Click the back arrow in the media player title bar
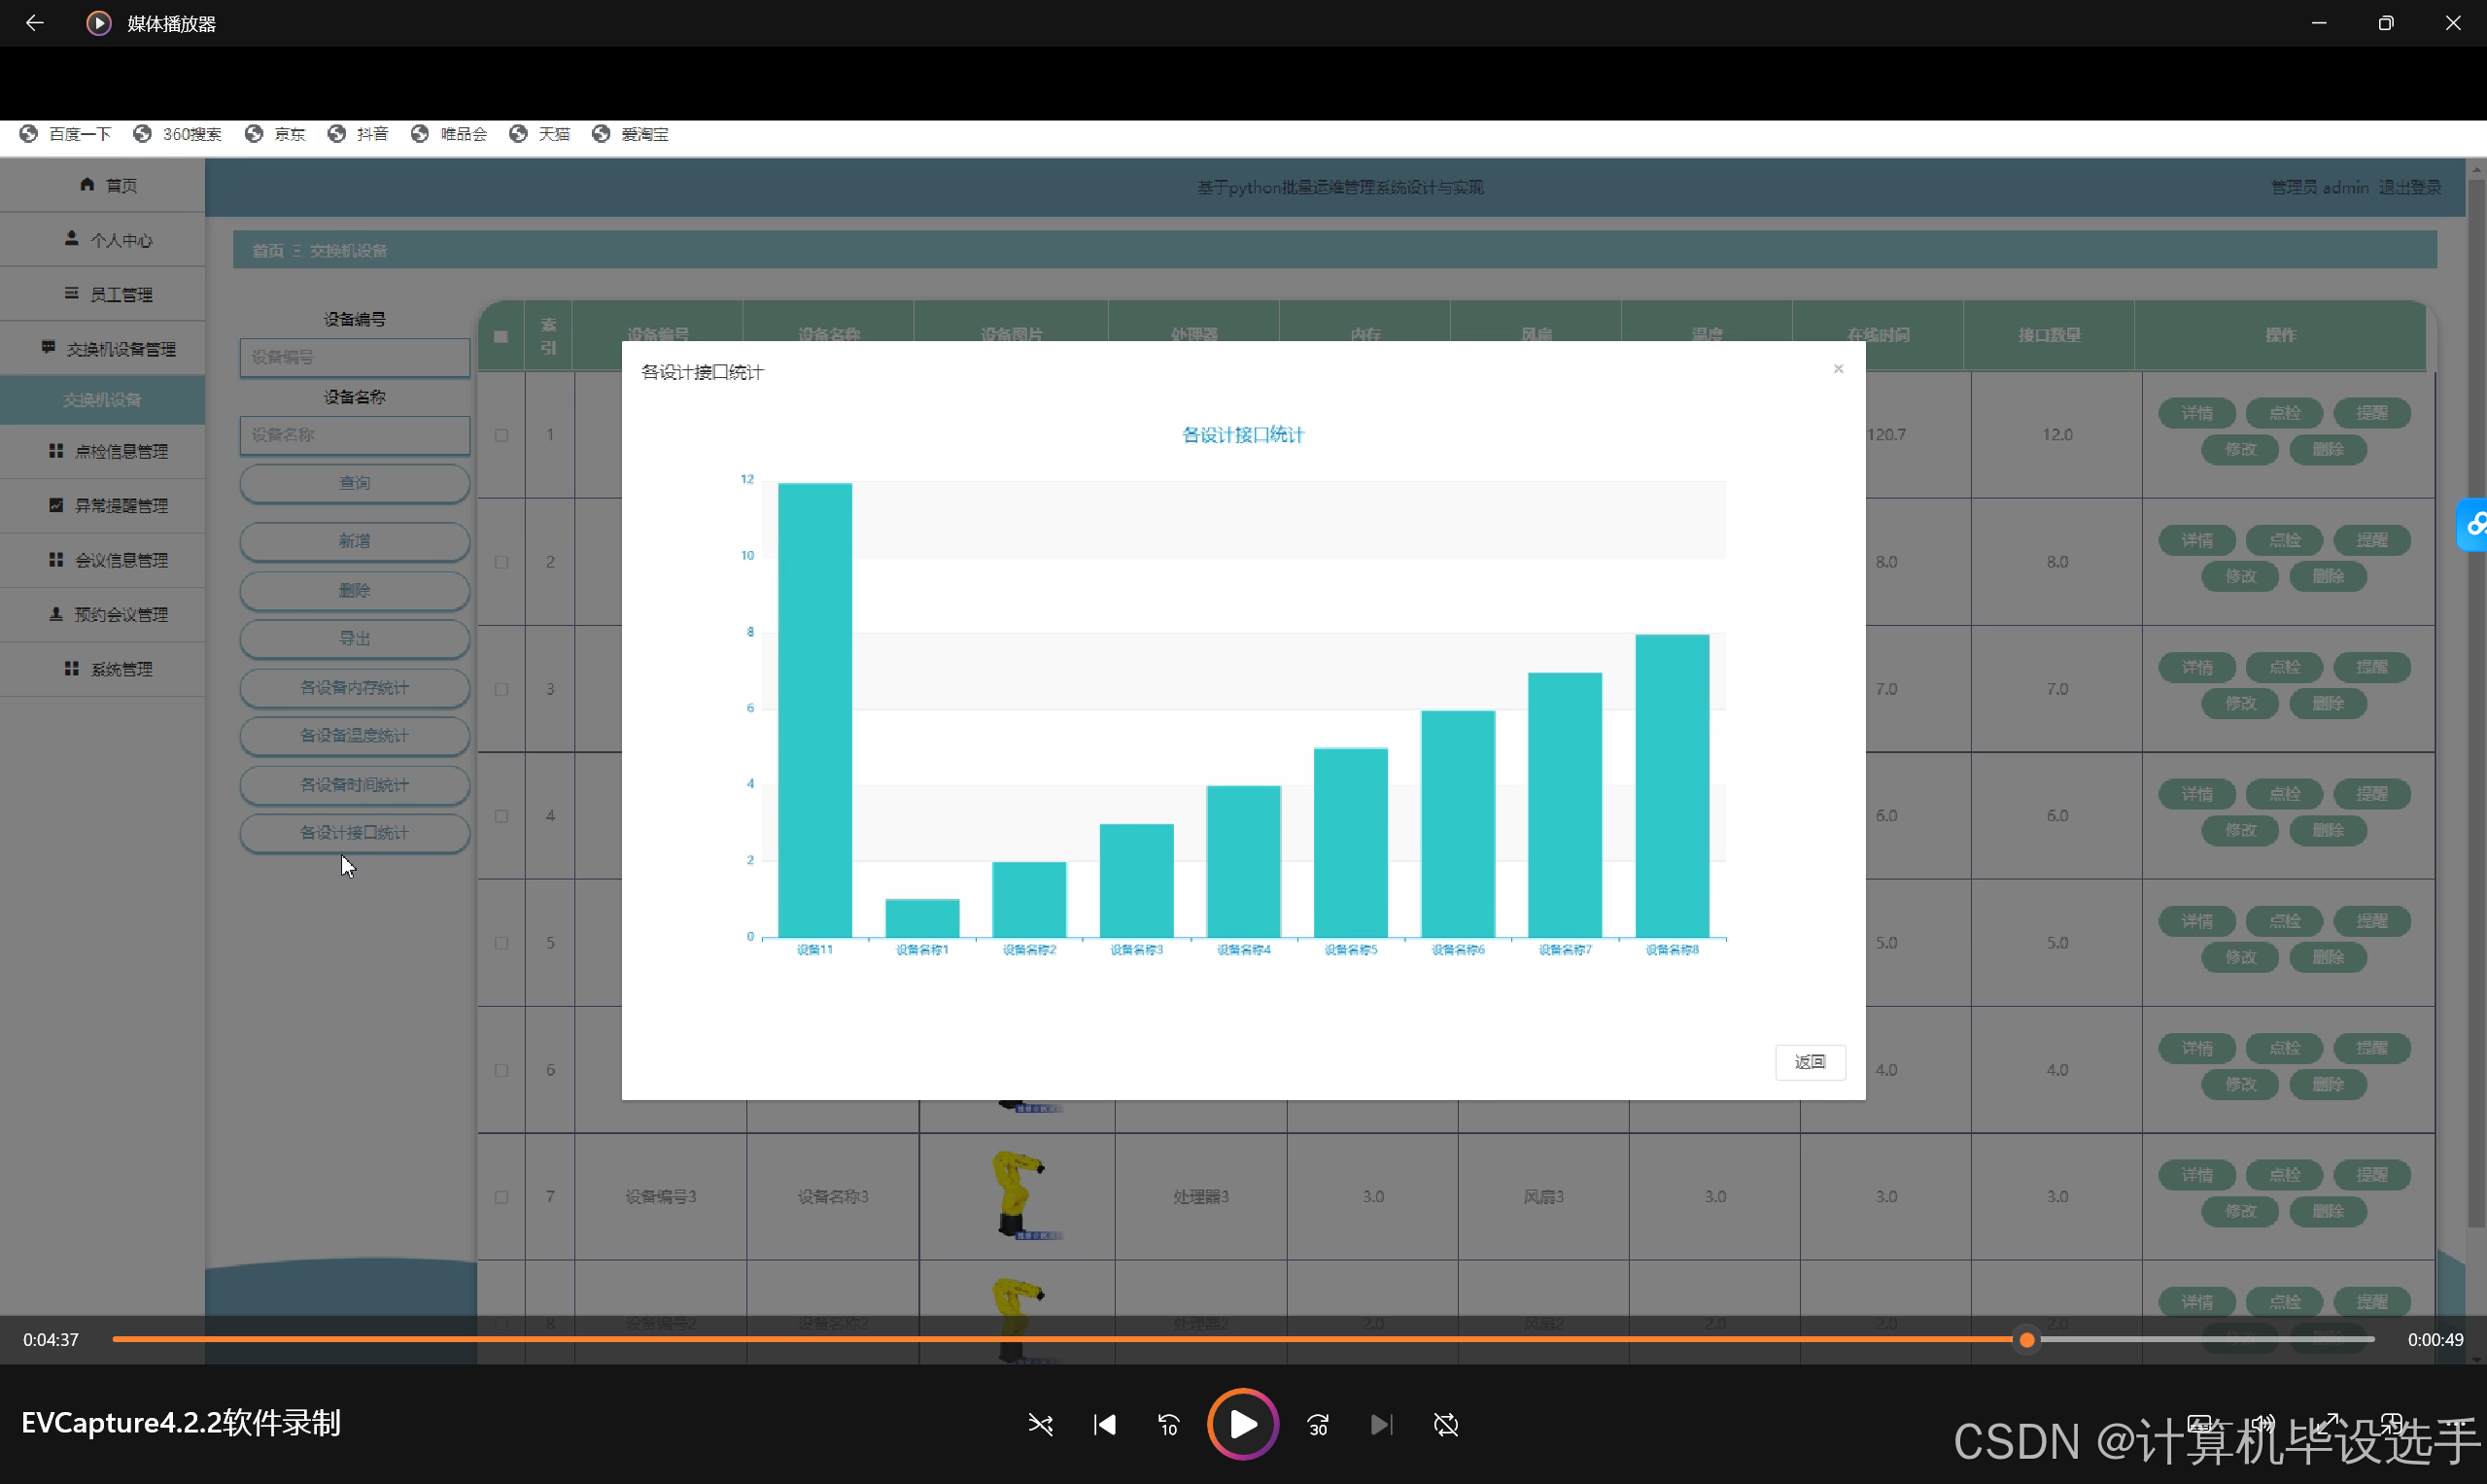The width and height of the screenshot is (2487, 1484). click(x=34, y=23)
